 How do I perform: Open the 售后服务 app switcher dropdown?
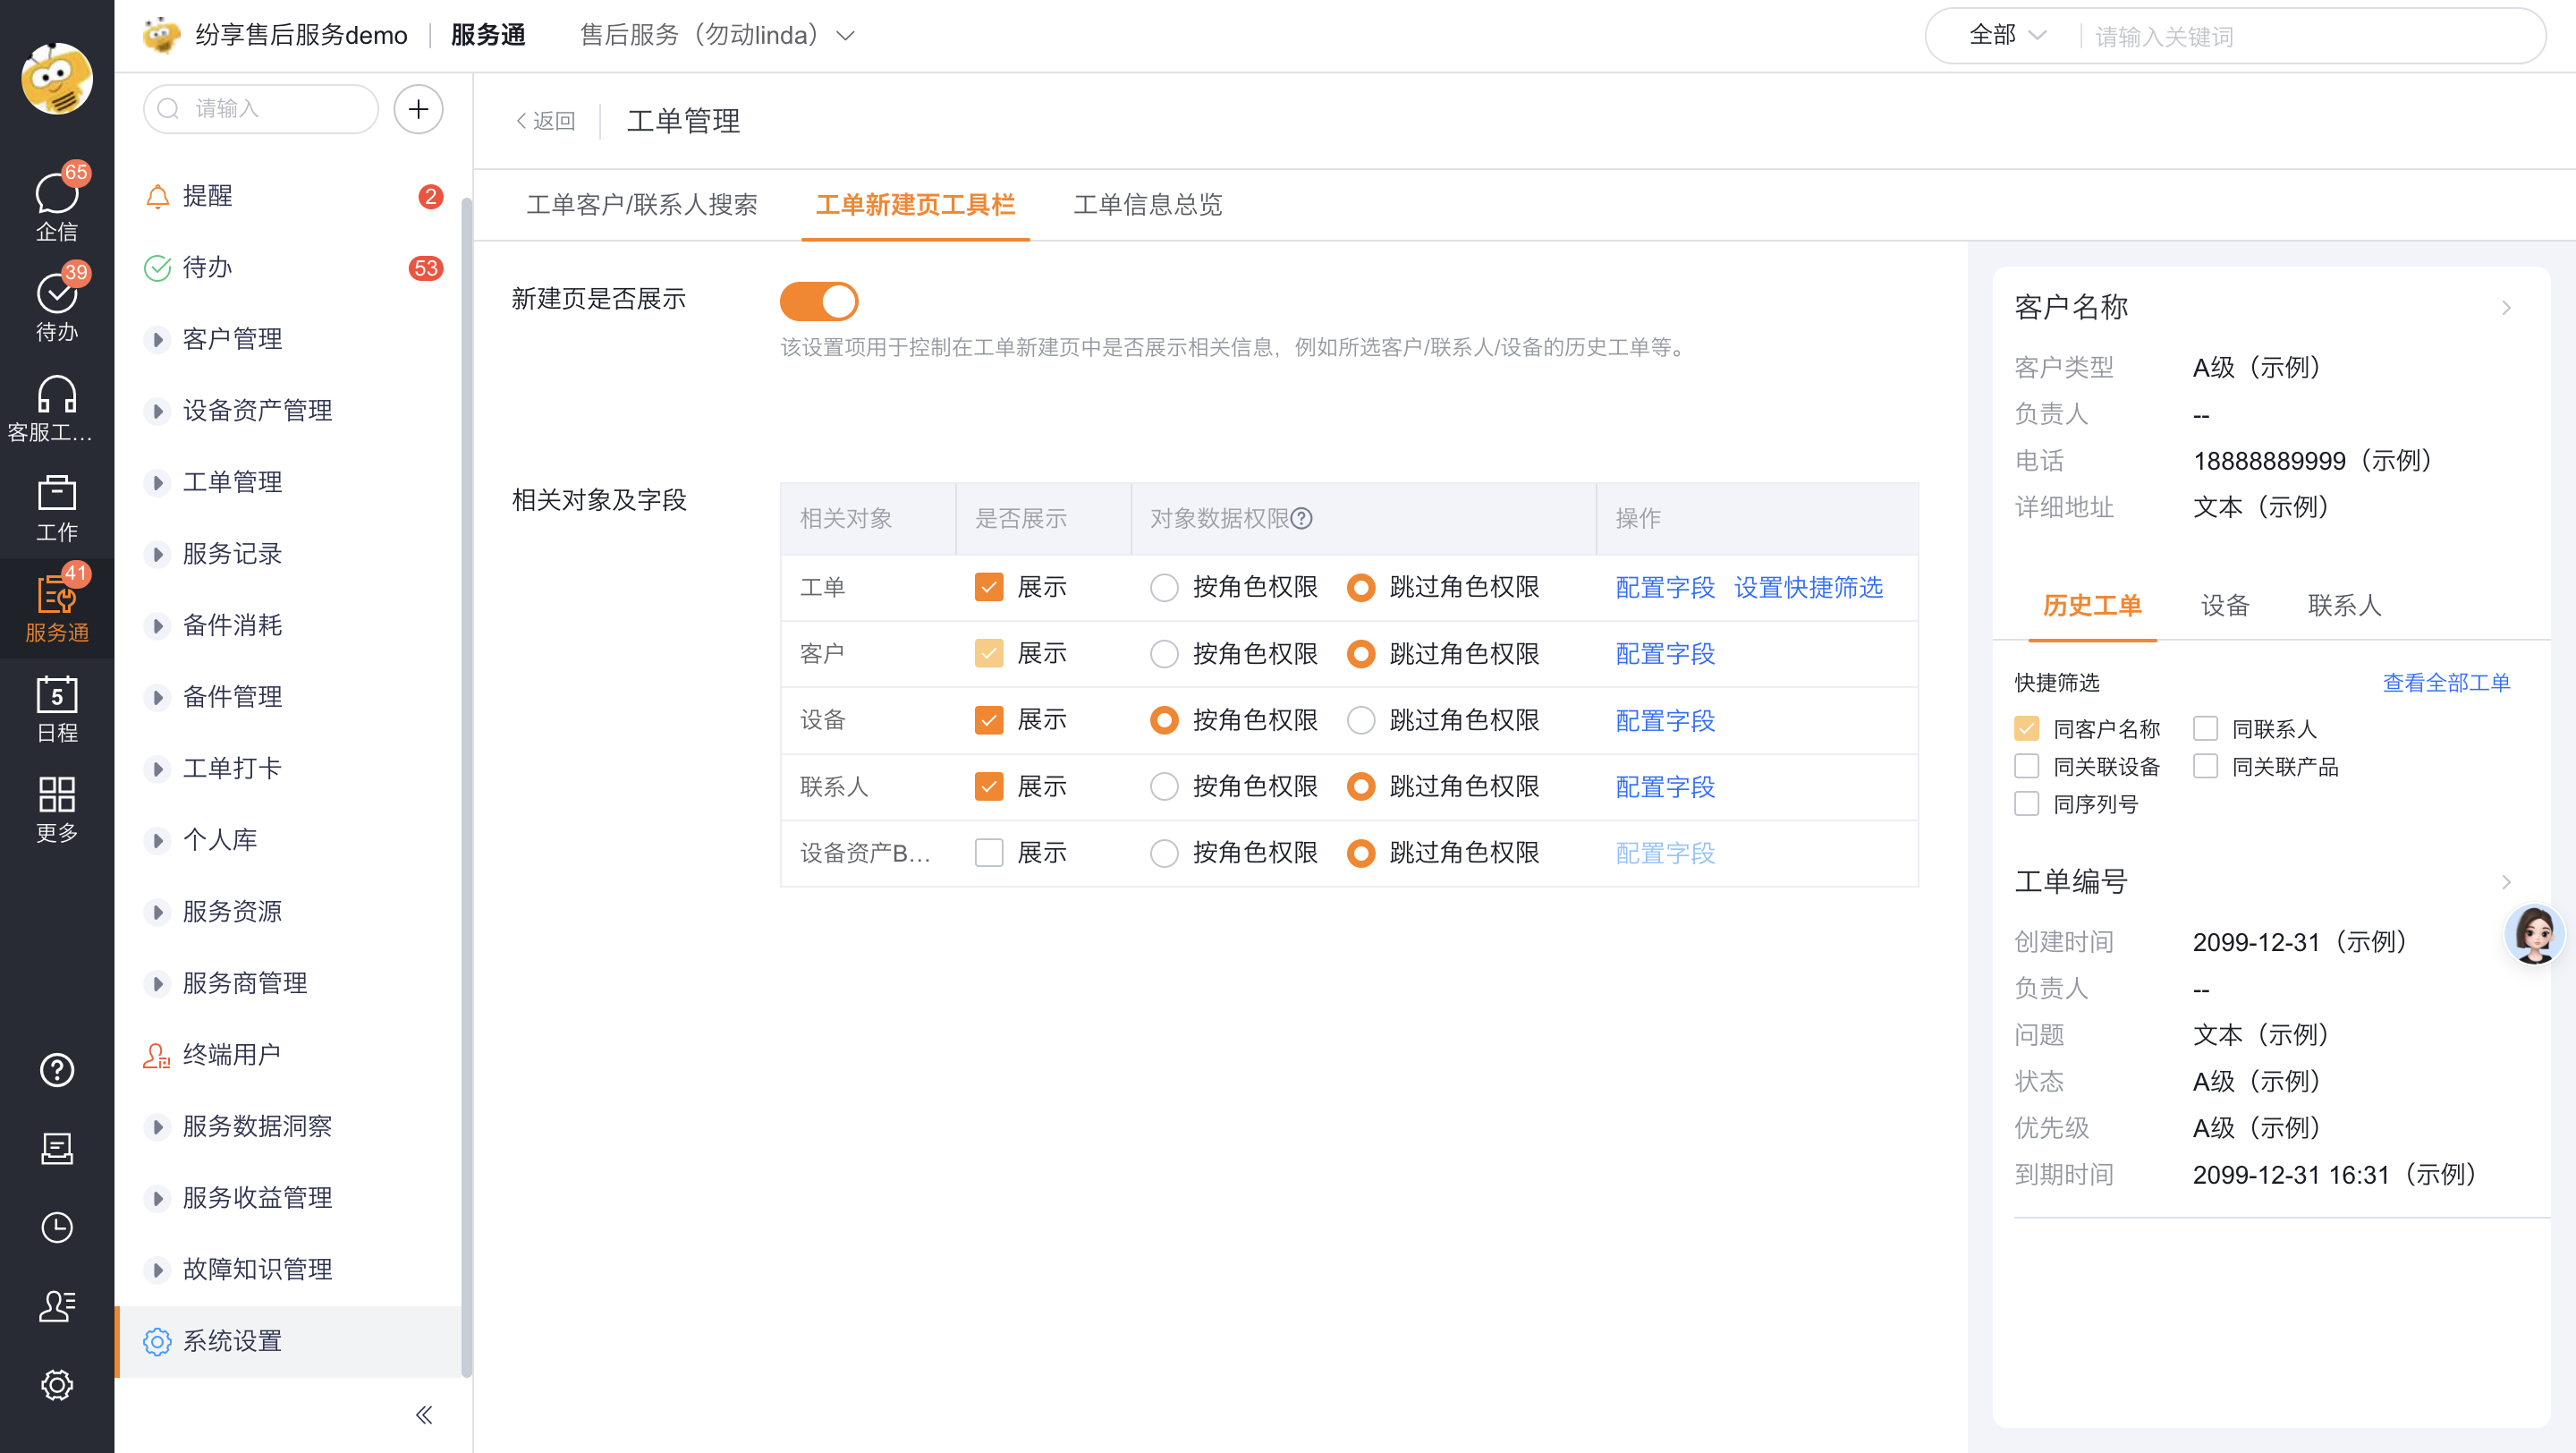[x=717, y=35]
